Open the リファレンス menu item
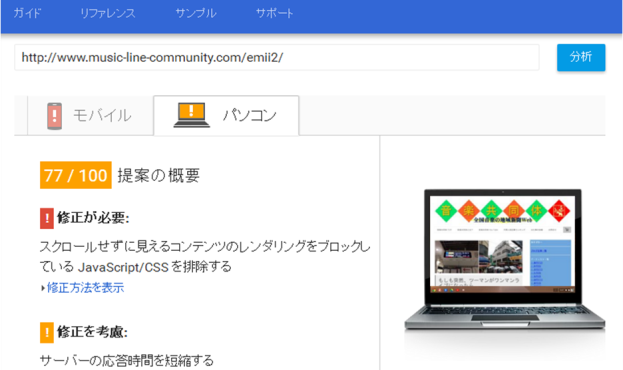The width and height of the screenshot is (623, 370). pyautogui.click(x=108, y=13)
